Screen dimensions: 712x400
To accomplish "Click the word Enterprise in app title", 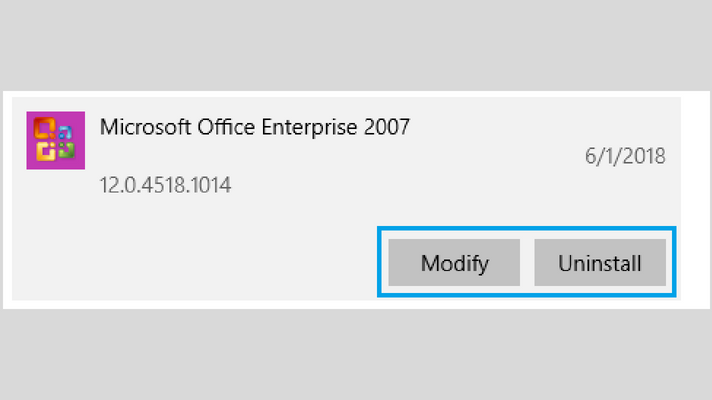I will (x=310, y=127).
